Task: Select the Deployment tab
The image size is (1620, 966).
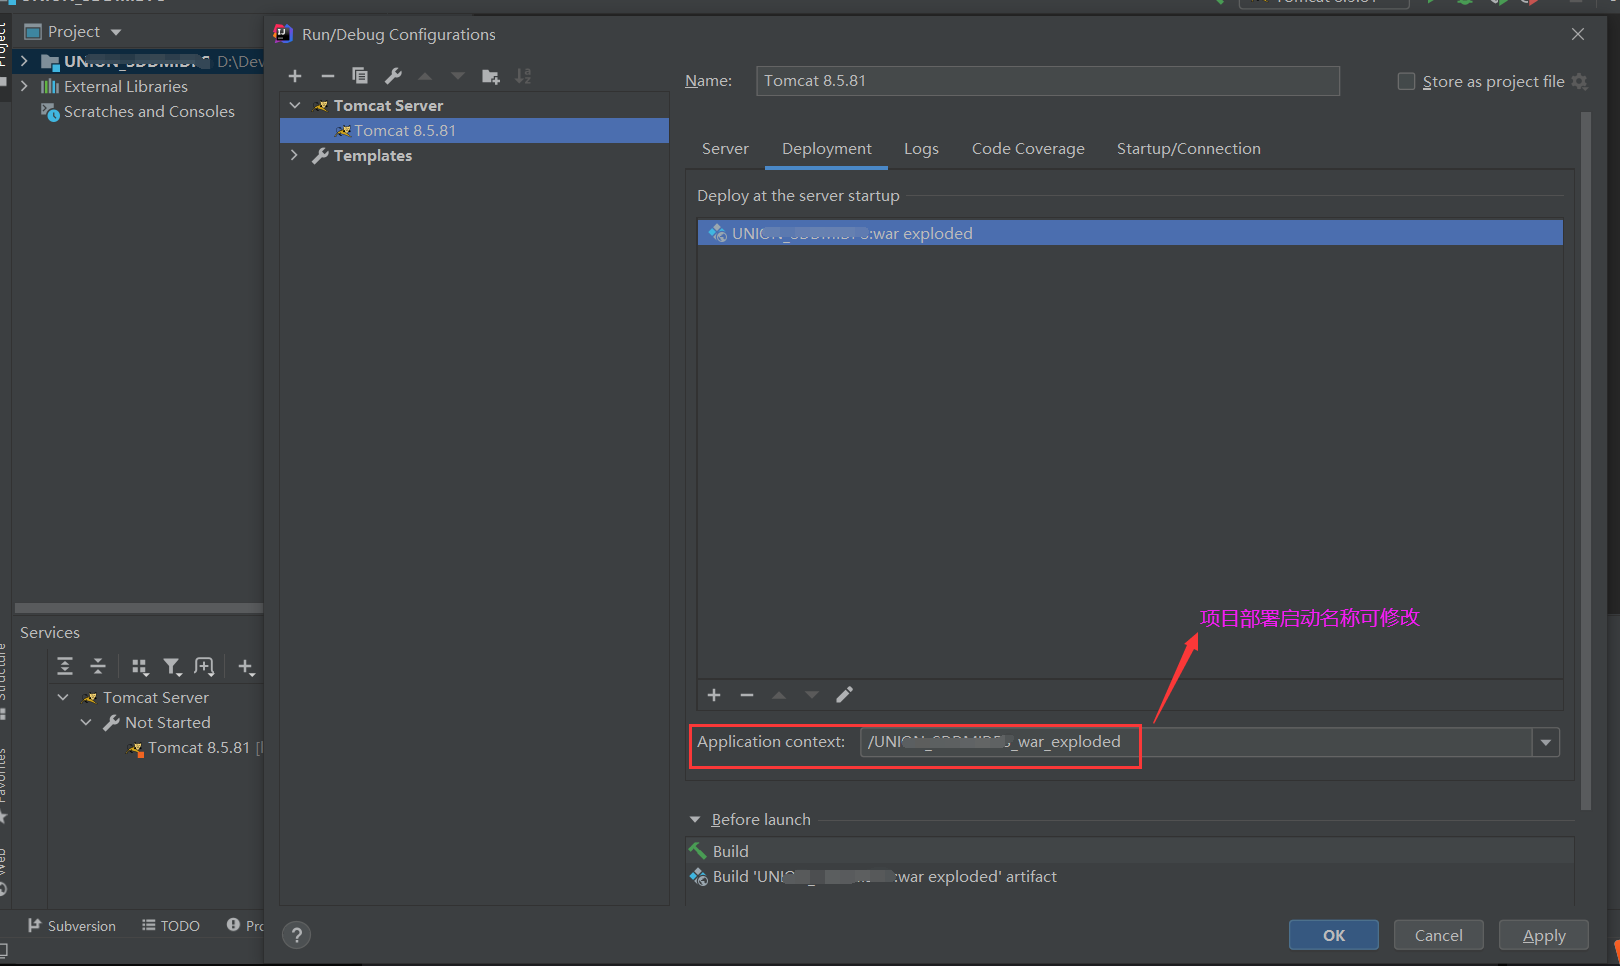Action: pos(827,149)
